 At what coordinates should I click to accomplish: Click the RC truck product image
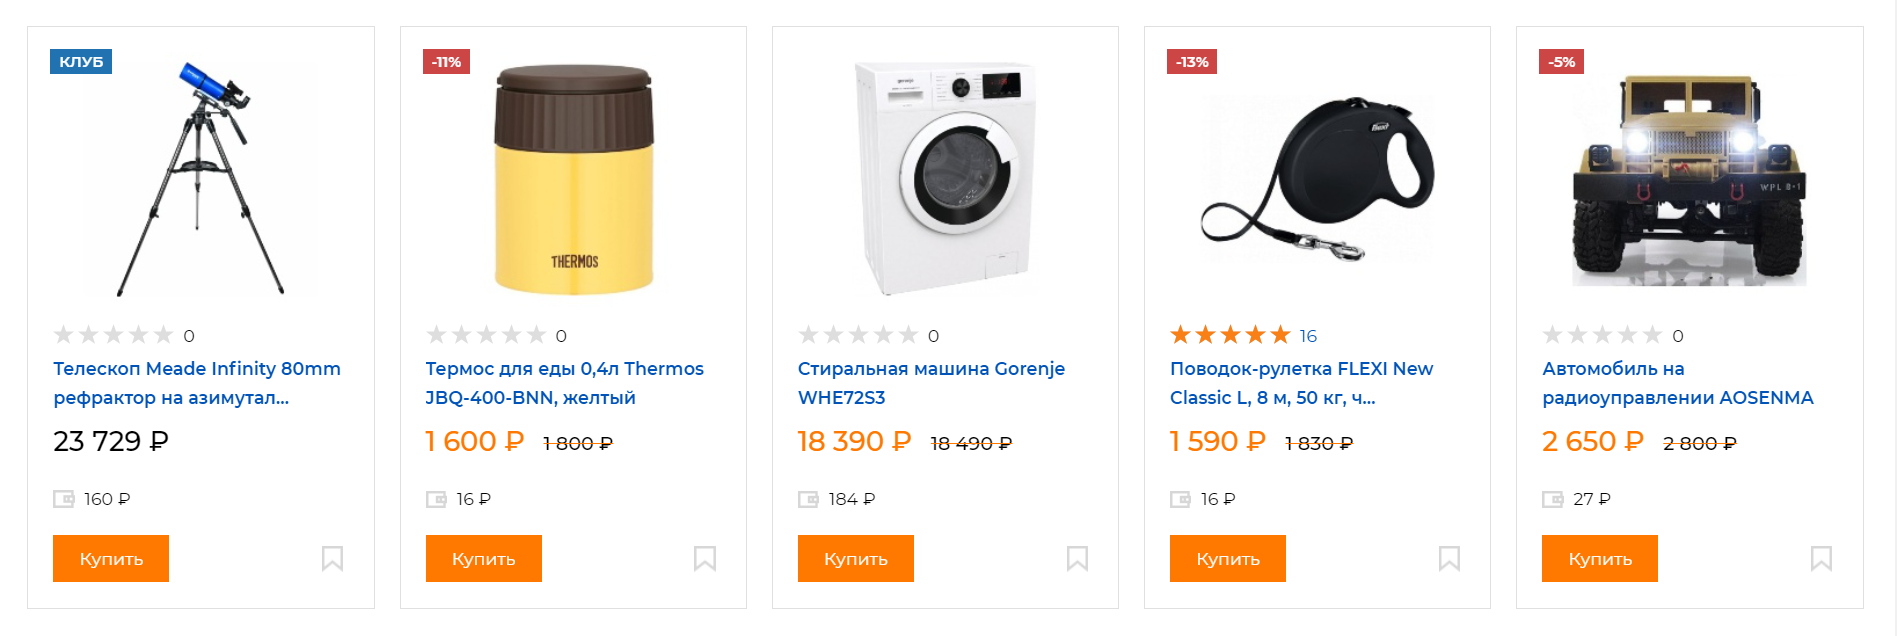click(1689, 180)
